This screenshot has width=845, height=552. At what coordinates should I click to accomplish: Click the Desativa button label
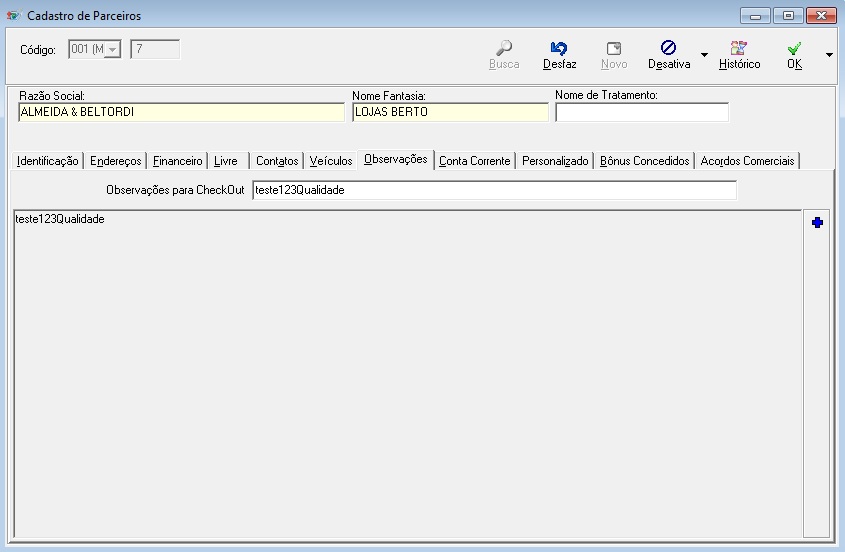click(669, 64)
